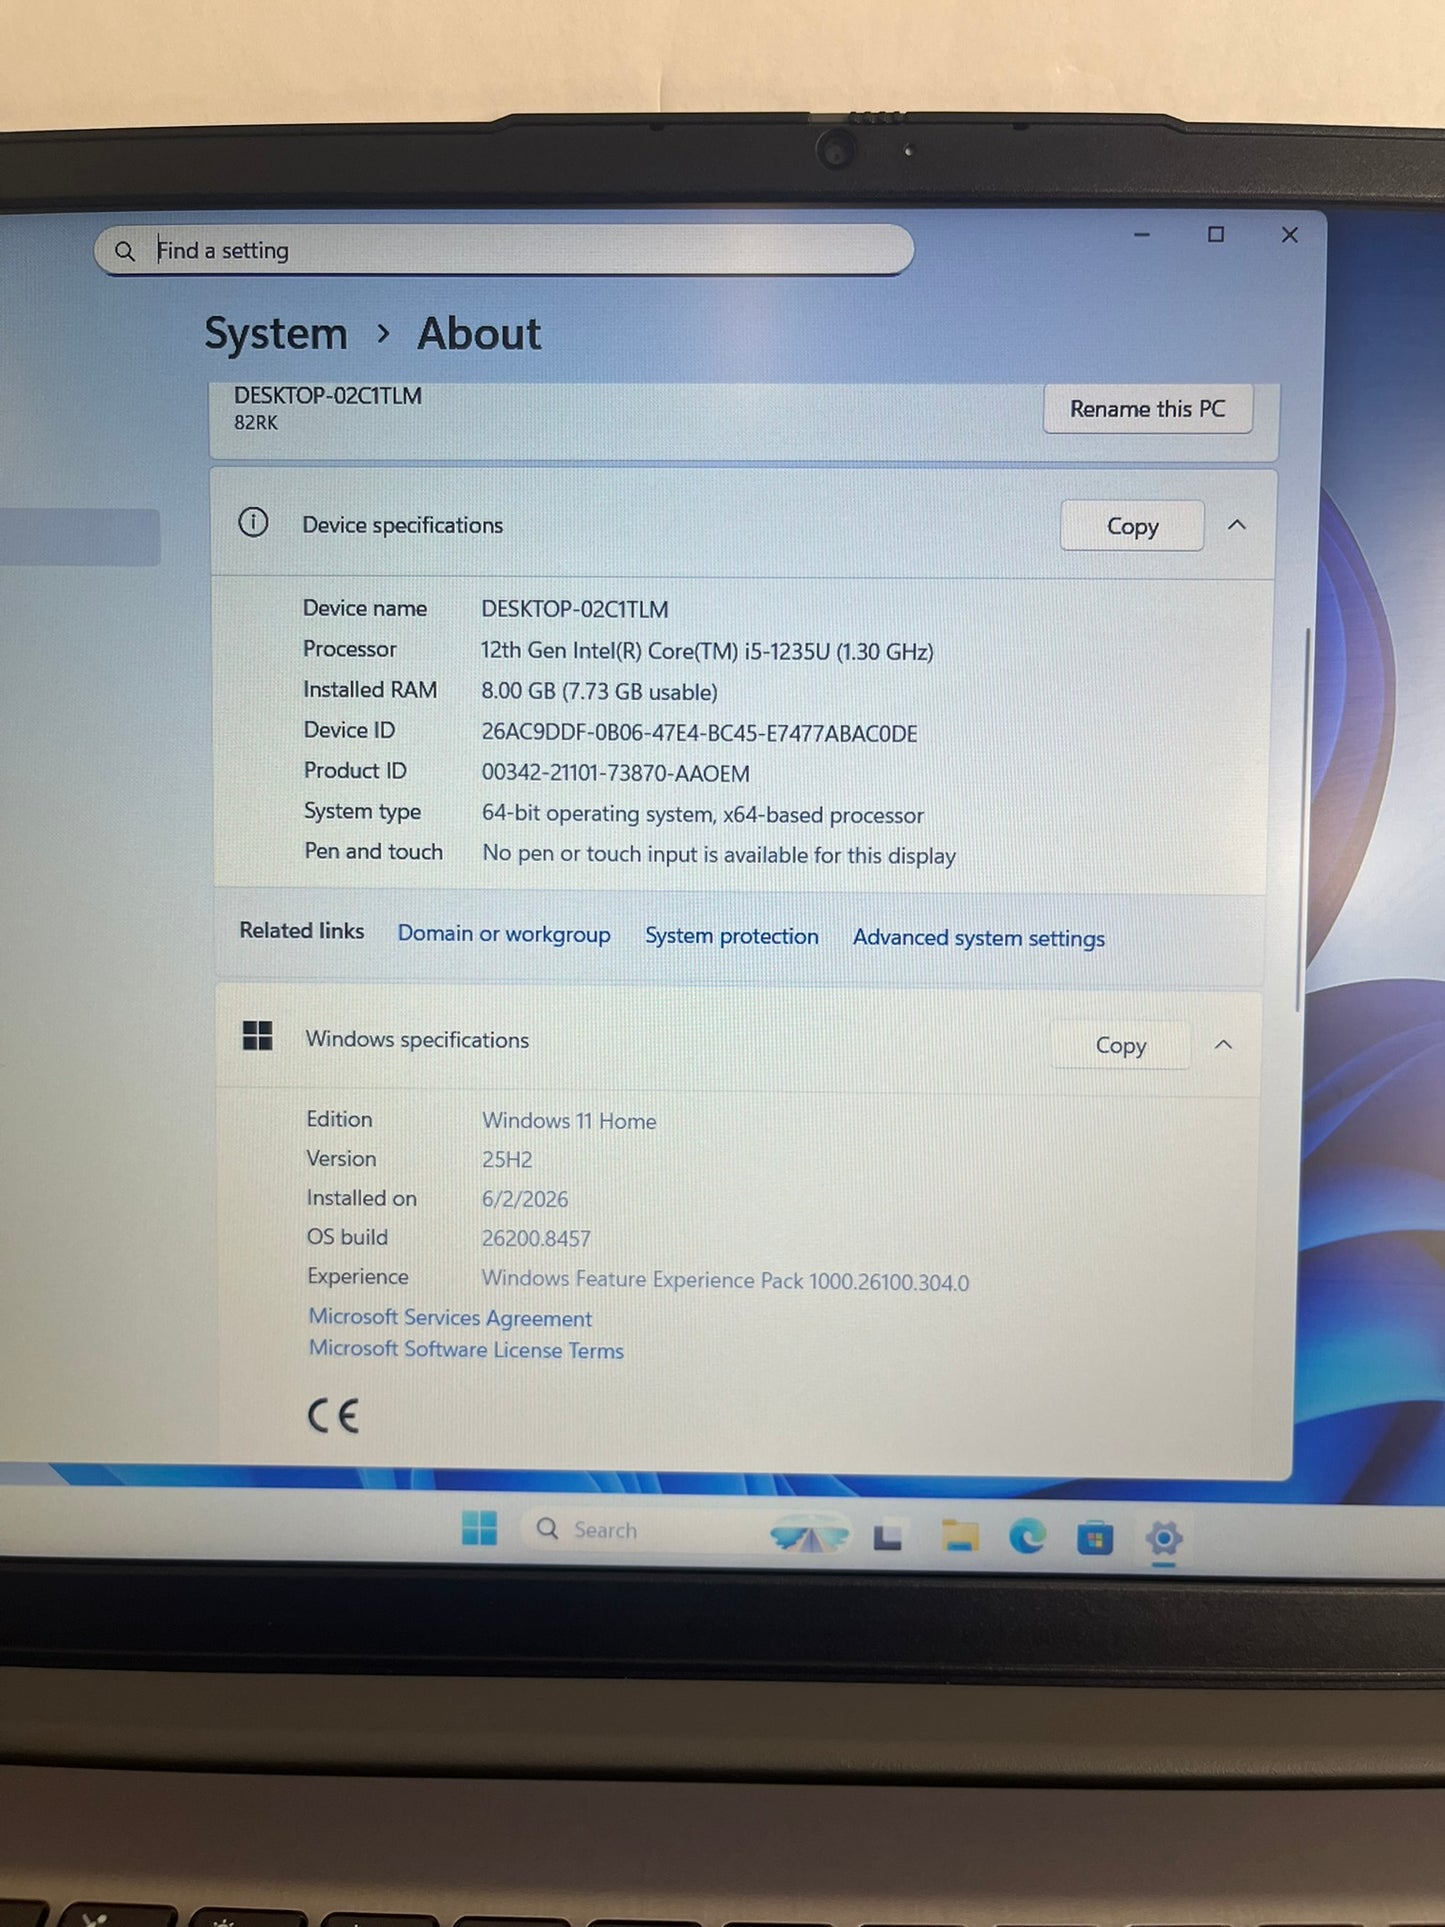This screenshot has height=1927, width=1445.
Task: Focus the Find a setting search box
Action: (504, 250)
